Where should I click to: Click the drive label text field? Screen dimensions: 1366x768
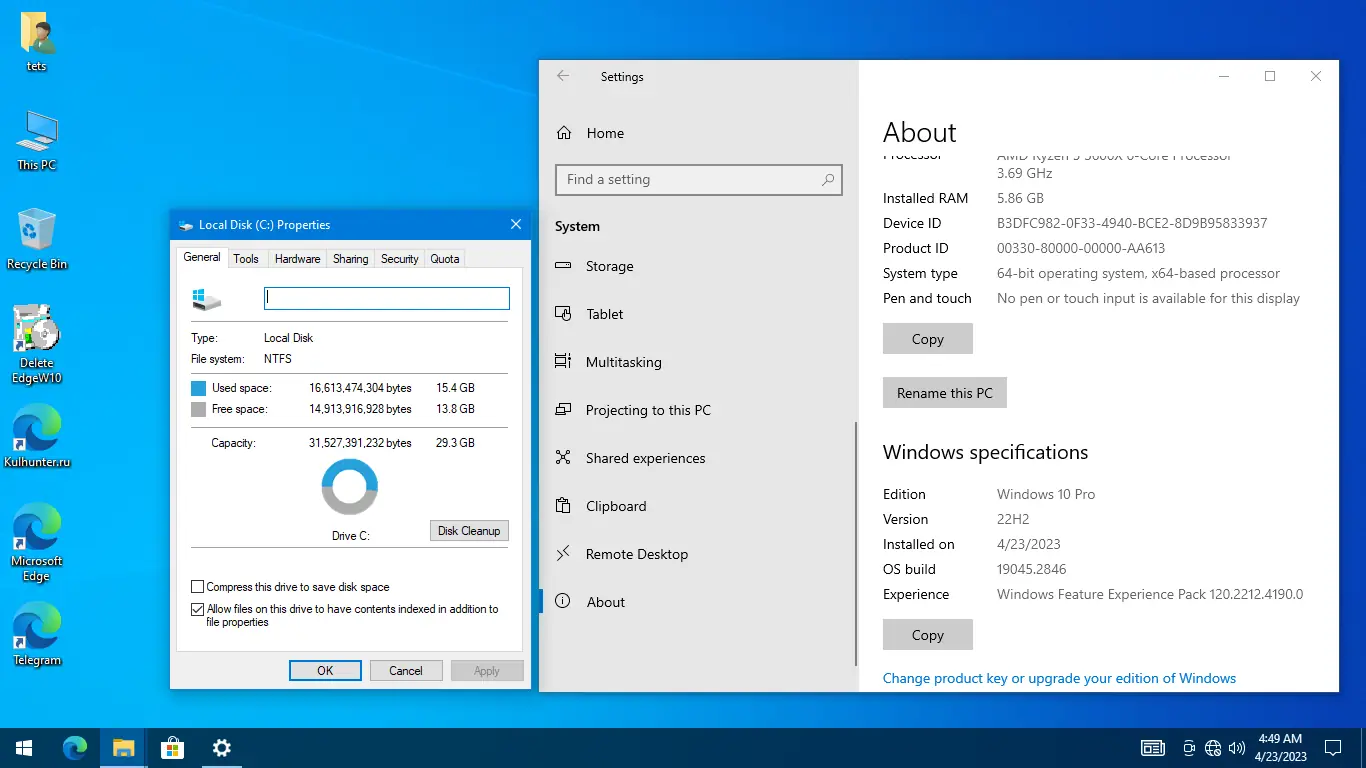click(x=387, y=298)
